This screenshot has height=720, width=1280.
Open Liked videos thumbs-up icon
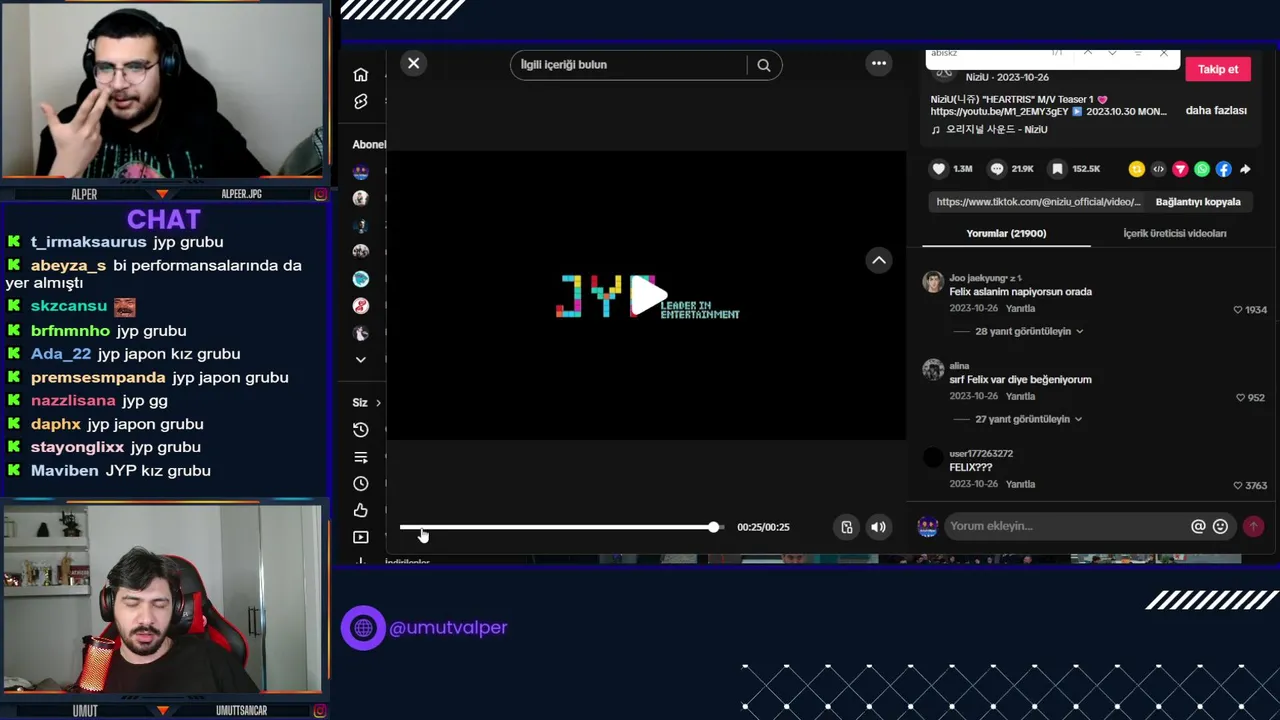pos(361,510)
